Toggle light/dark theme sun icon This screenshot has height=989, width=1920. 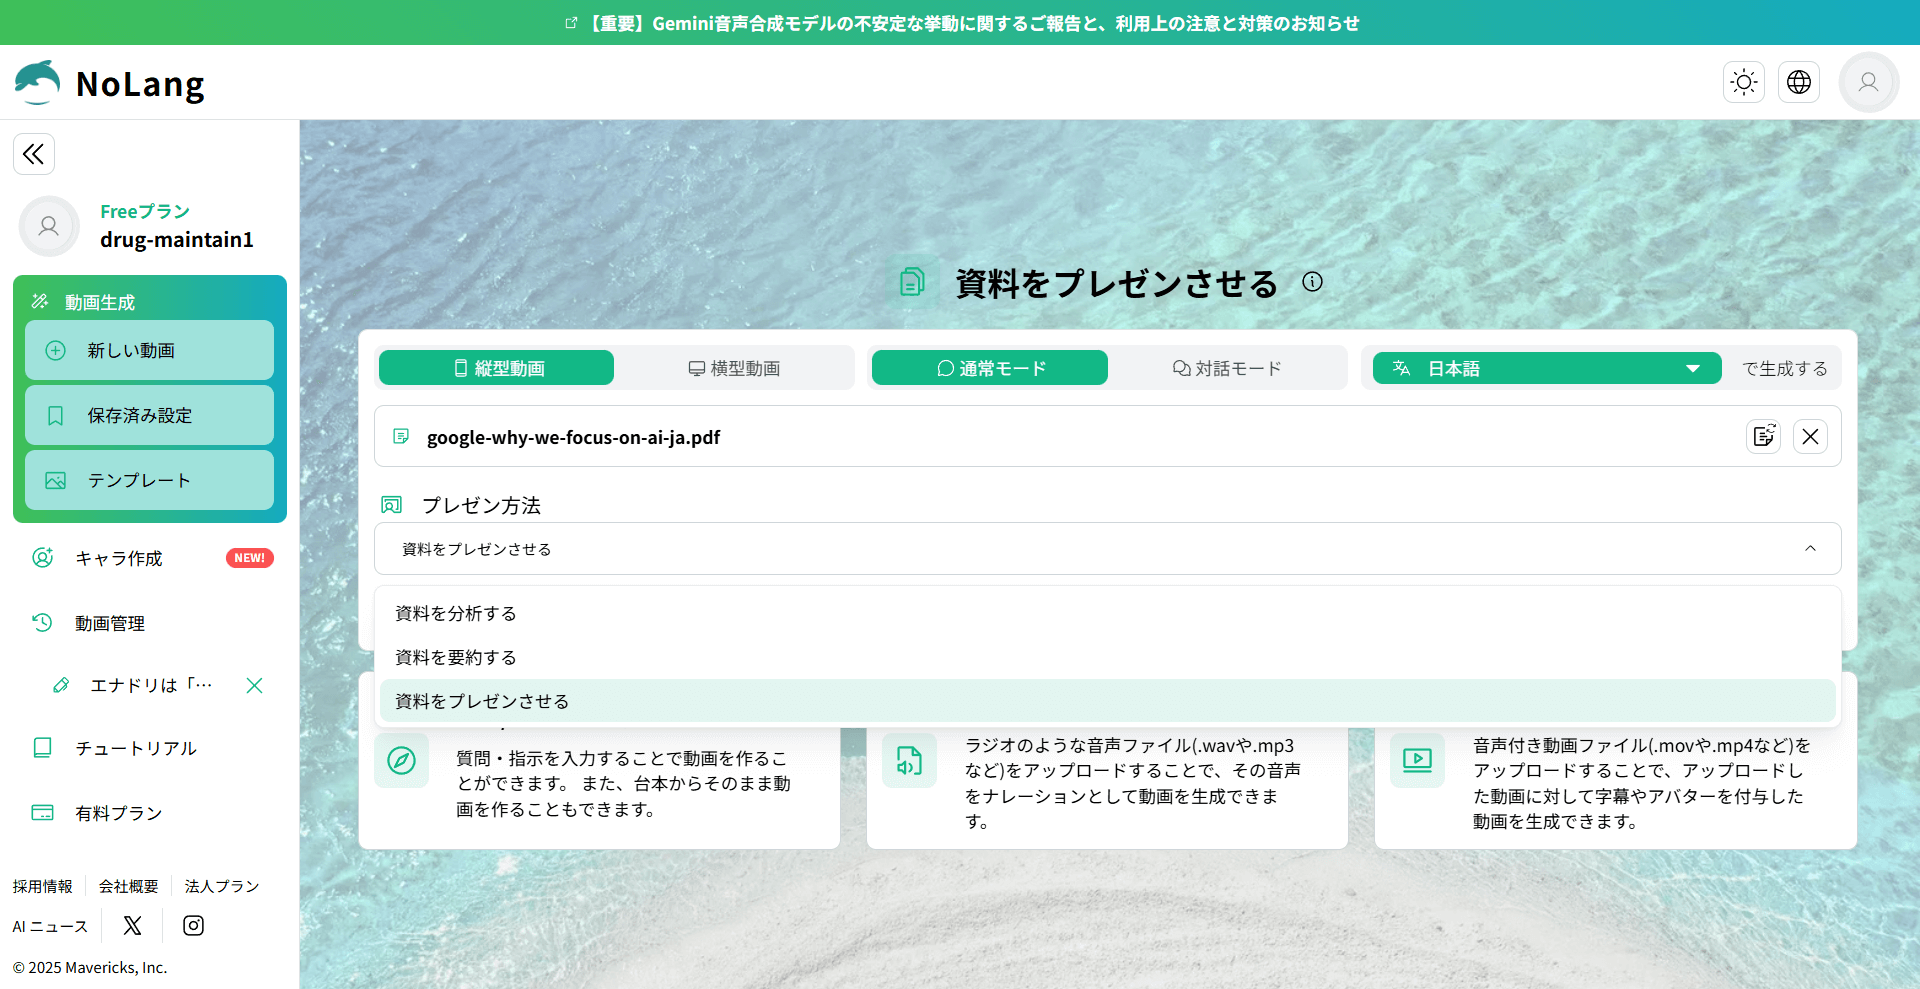coord(1744,82)
